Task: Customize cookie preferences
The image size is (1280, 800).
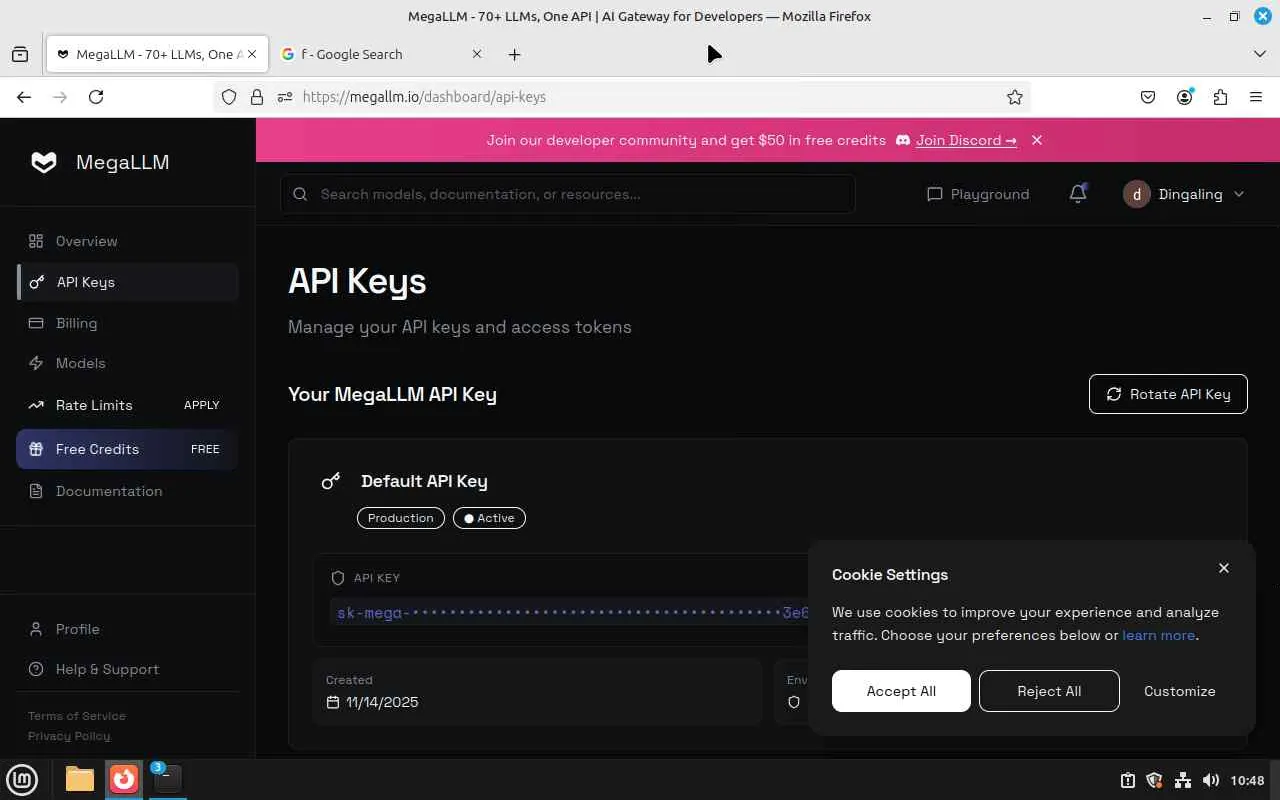Action: point(1180,691)
